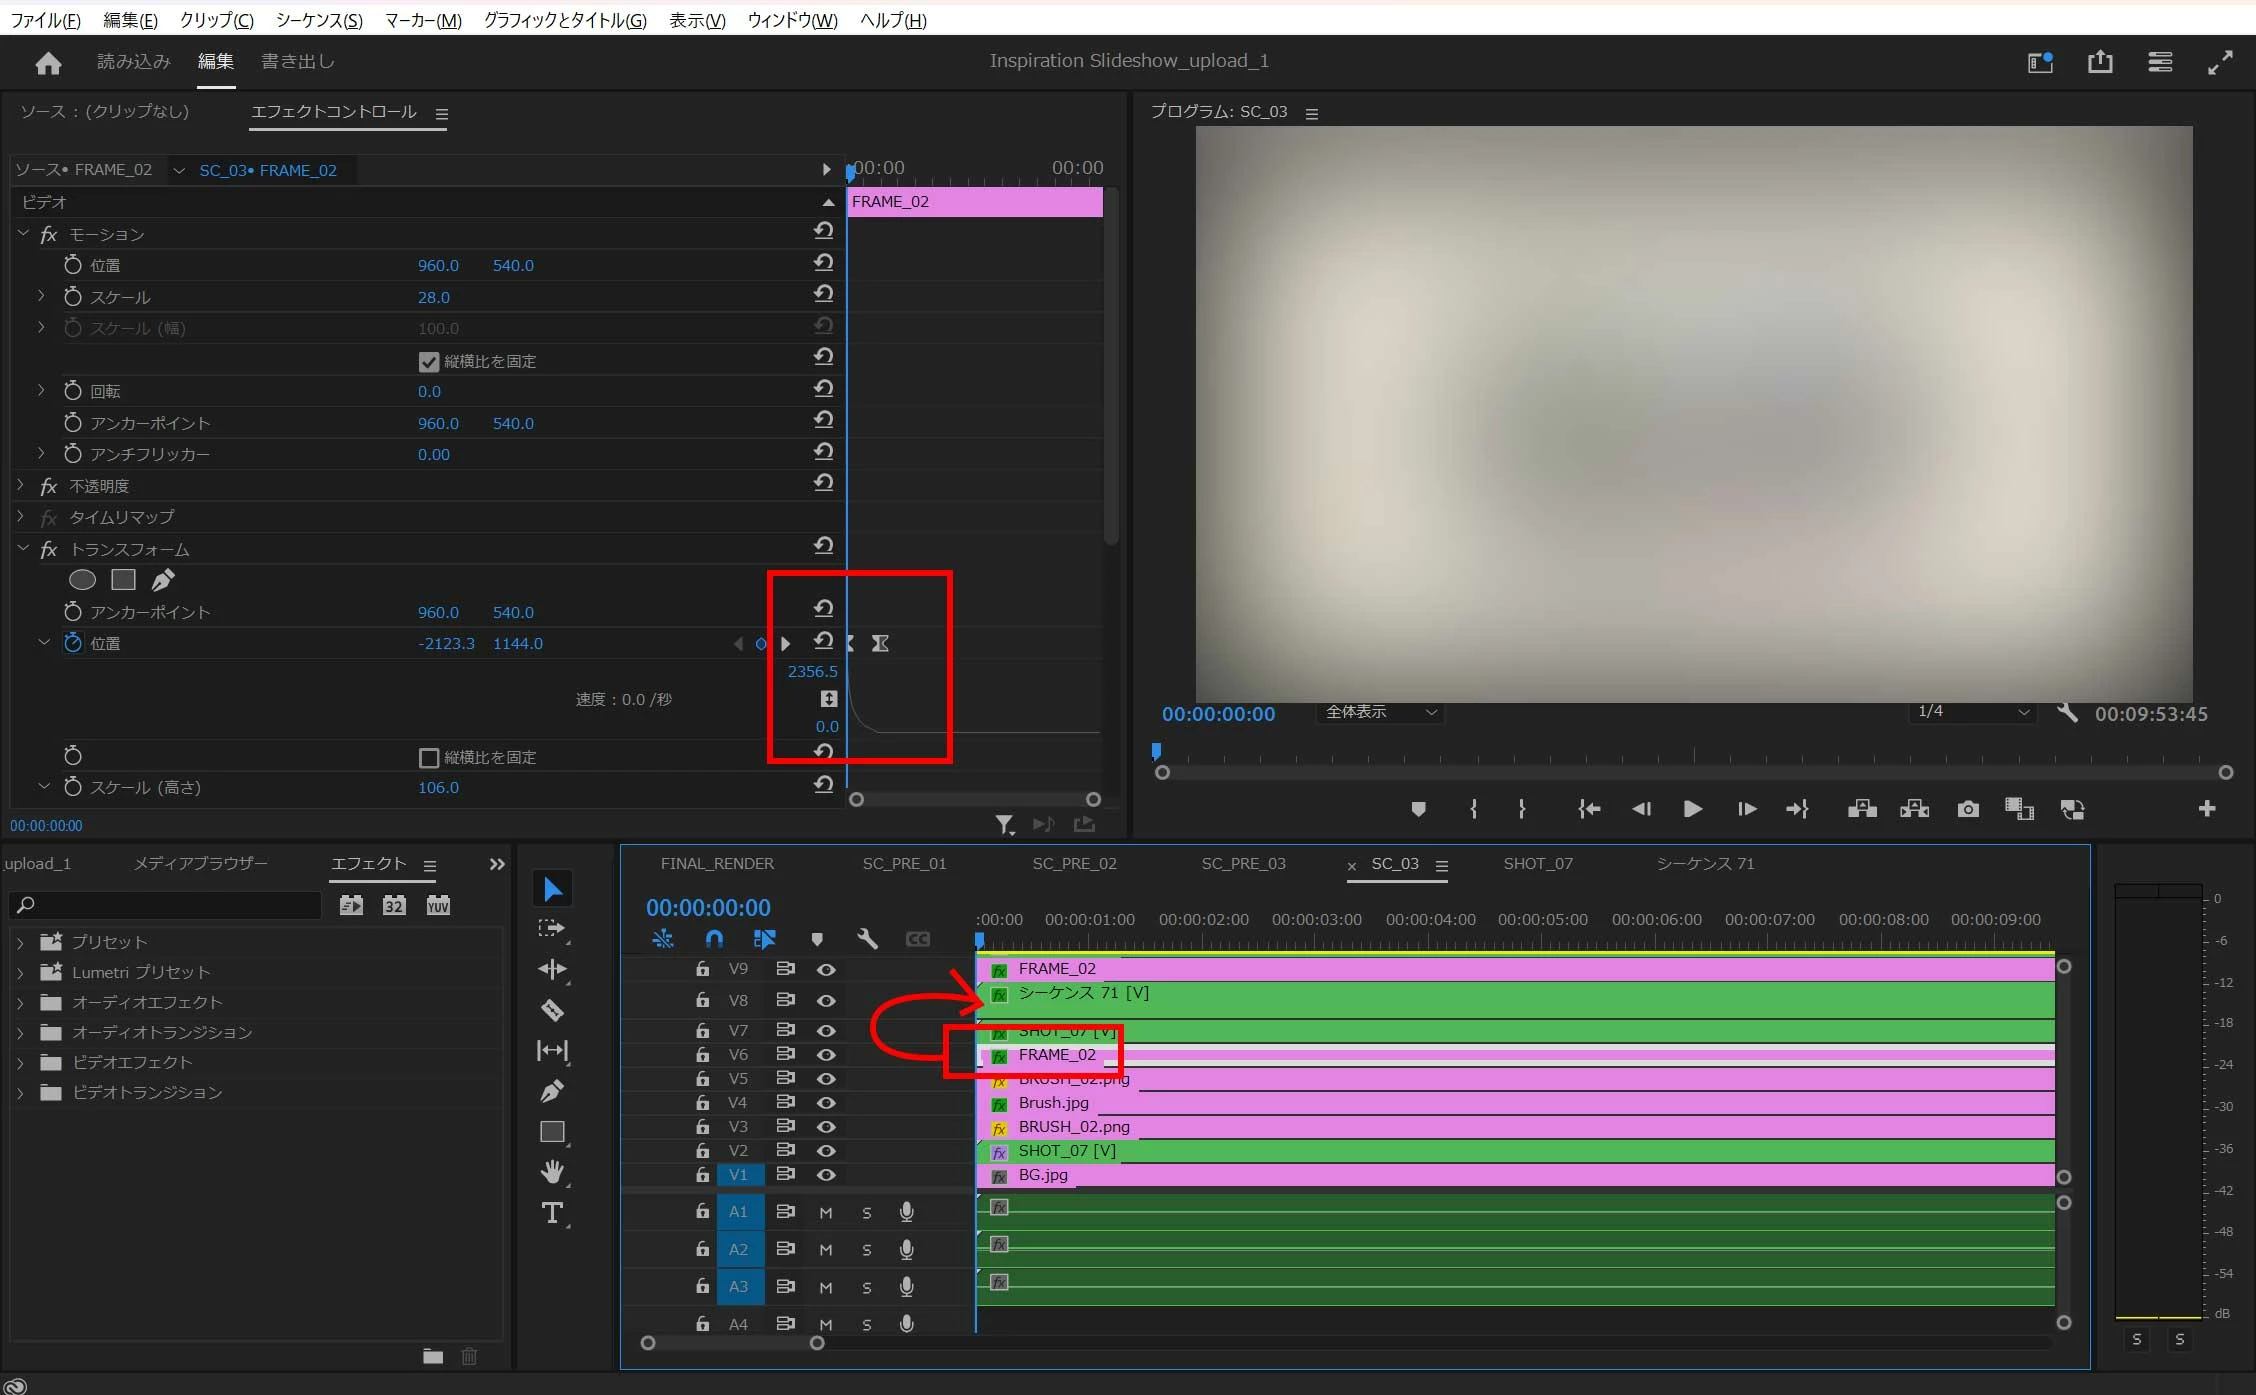Mute audio track A1
This screenshot has height=1395, width=2256.
[826, 1212]
